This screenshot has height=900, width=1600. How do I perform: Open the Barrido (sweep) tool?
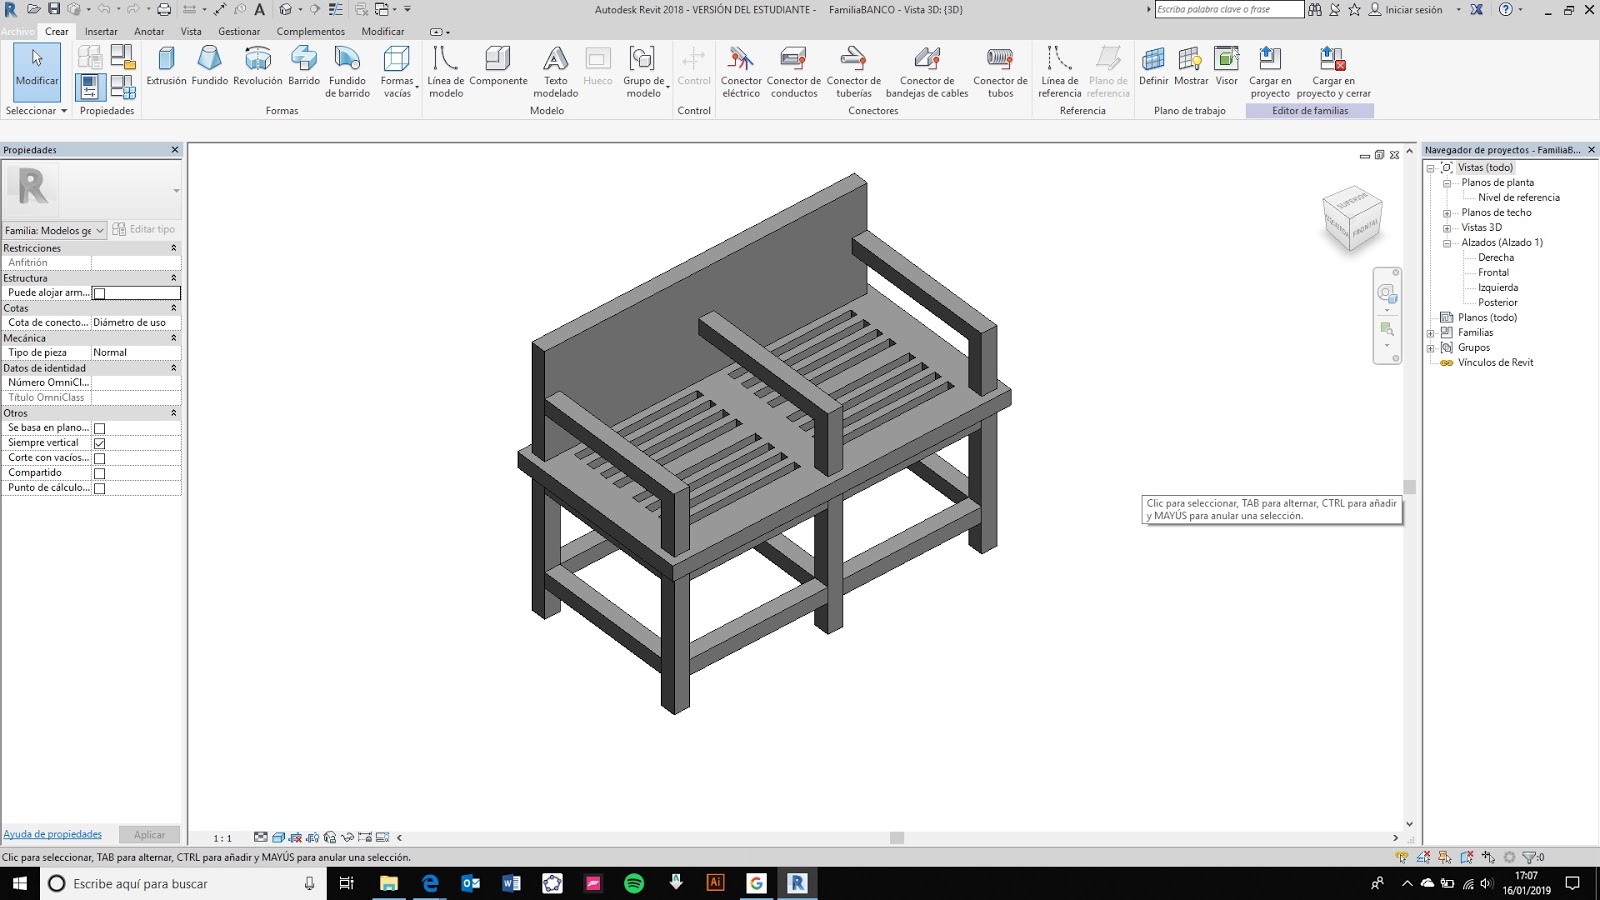(x=303, y=70)
